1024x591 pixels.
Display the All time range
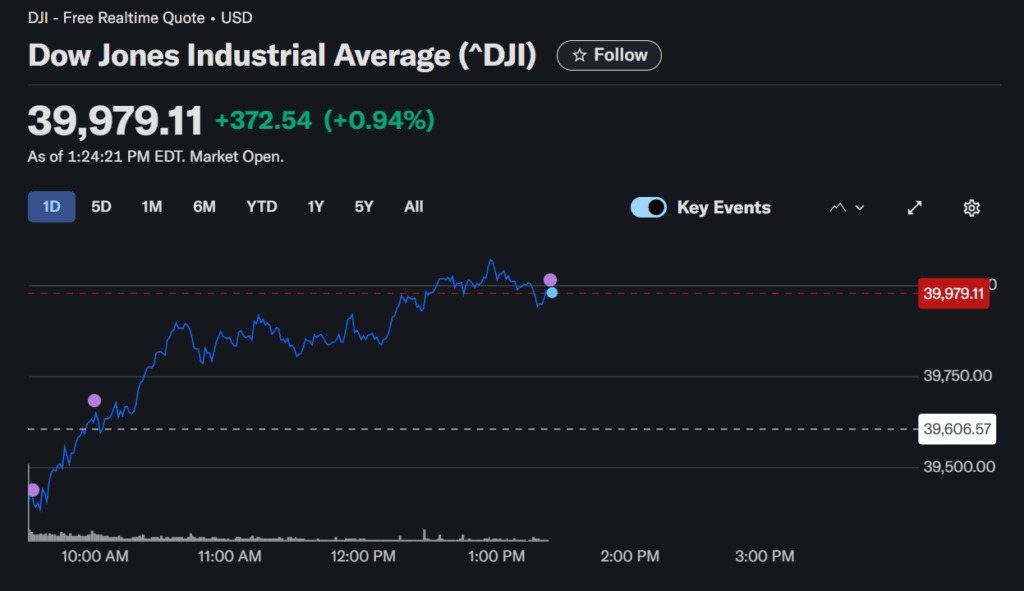pyautogui.click(x=413, y=207)
